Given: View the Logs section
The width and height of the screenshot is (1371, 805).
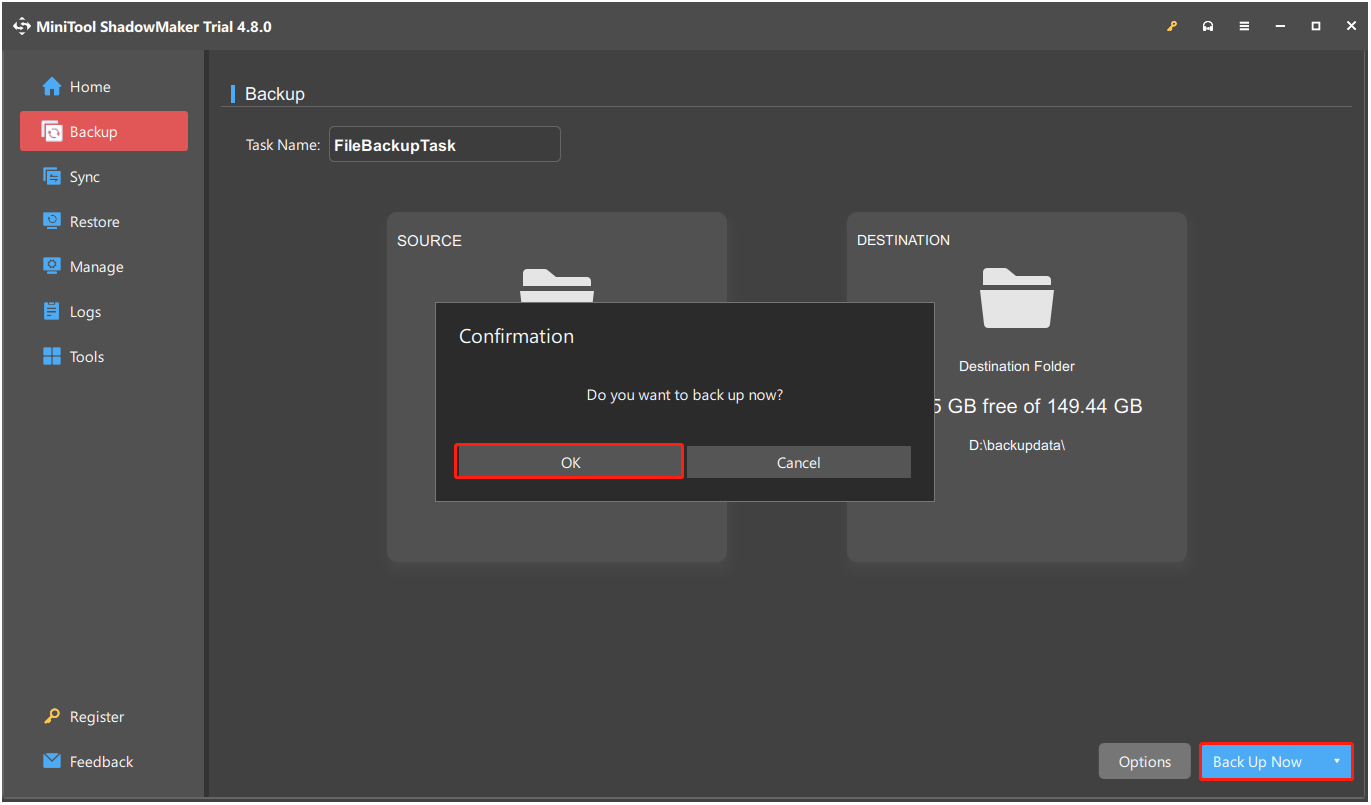Looking at the screenshot, I should click(x=84, y=311).
